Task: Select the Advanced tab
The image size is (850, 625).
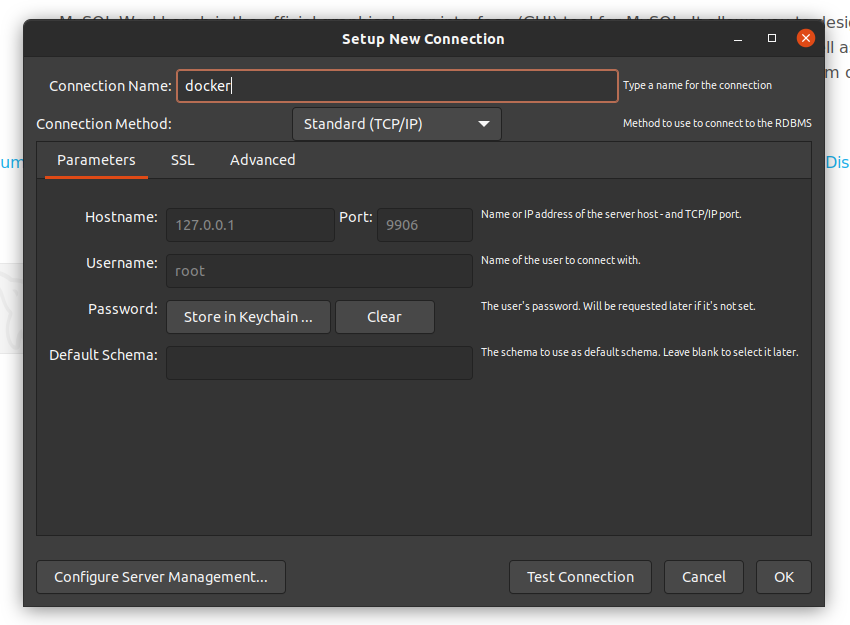Action: tap(263, 160)
